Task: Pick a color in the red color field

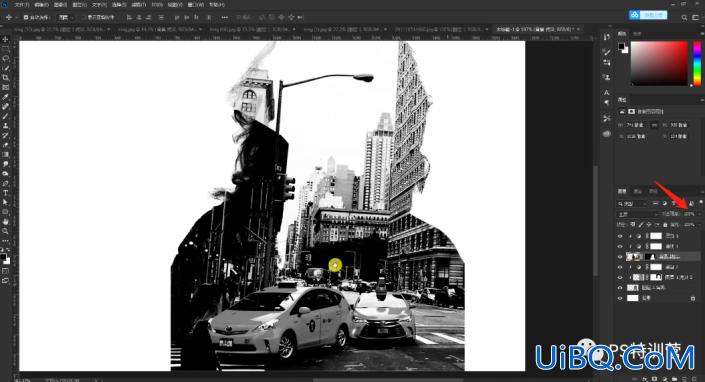Action: 659,63
